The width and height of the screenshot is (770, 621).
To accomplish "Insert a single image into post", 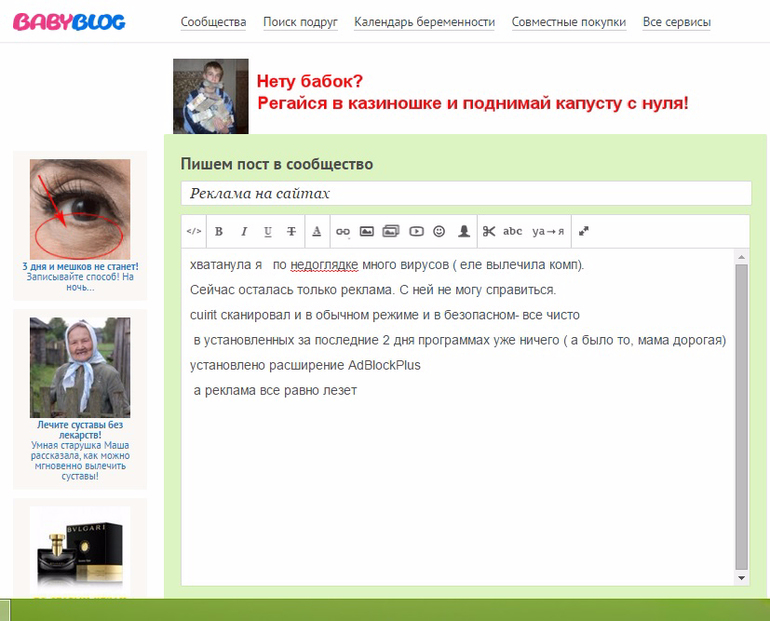I will click(x=367, y=231).
